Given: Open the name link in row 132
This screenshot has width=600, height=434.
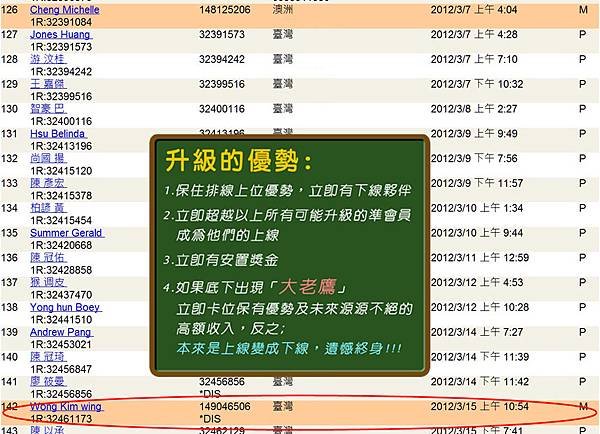Looking at the screenshot, I should click(x=48, y=158).
